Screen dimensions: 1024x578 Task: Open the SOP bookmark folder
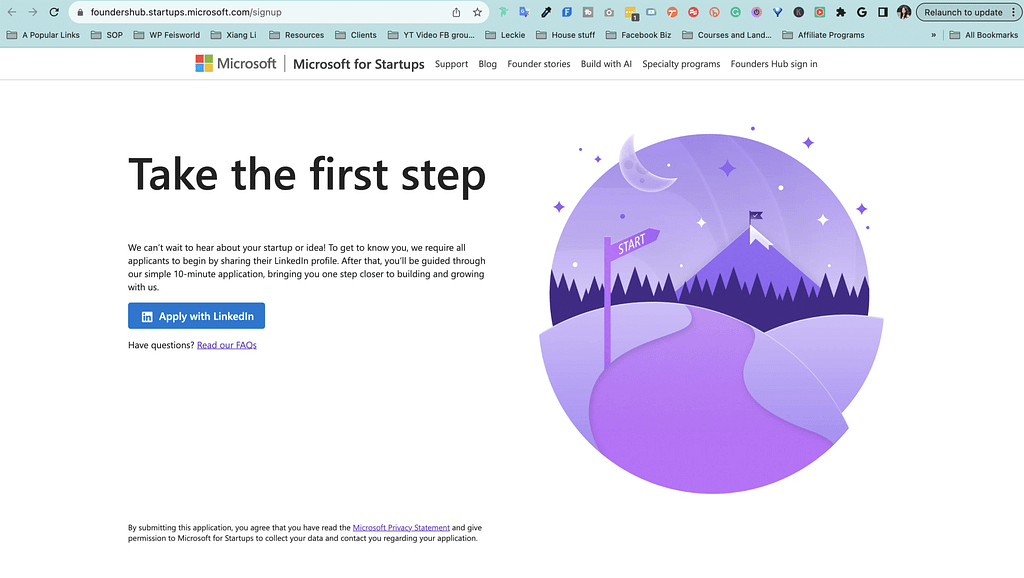[107, 35]
